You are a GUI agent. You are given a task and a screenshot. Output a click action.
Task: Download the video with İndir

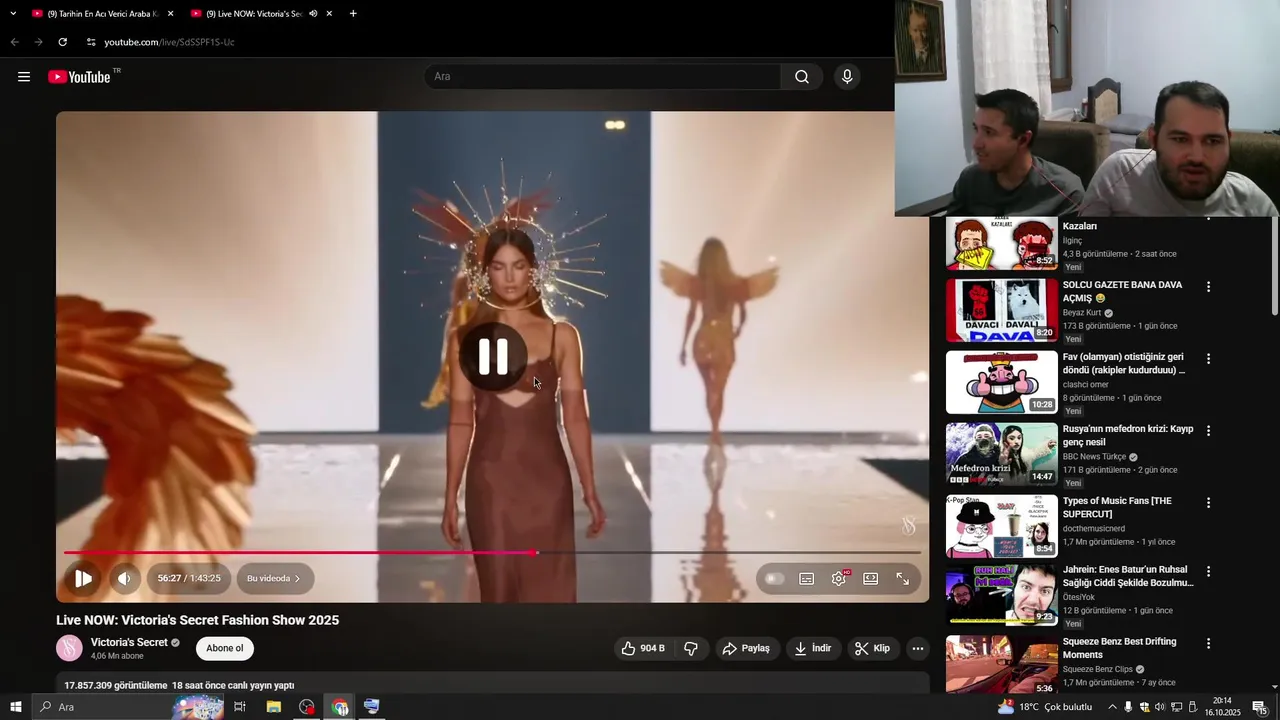814,648
